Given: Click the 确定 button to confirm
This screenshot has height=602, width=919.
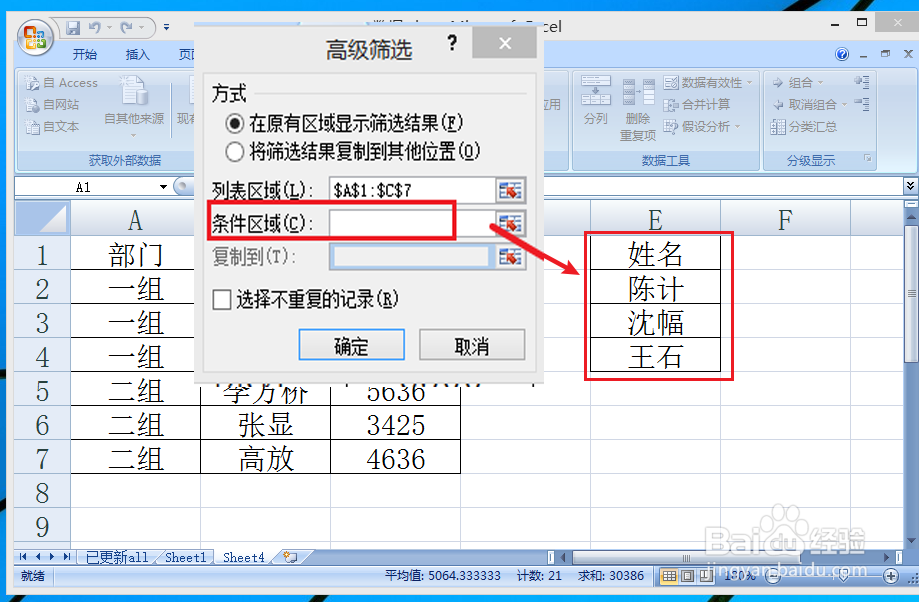Looking at the screenshot, I should point(351,345).
